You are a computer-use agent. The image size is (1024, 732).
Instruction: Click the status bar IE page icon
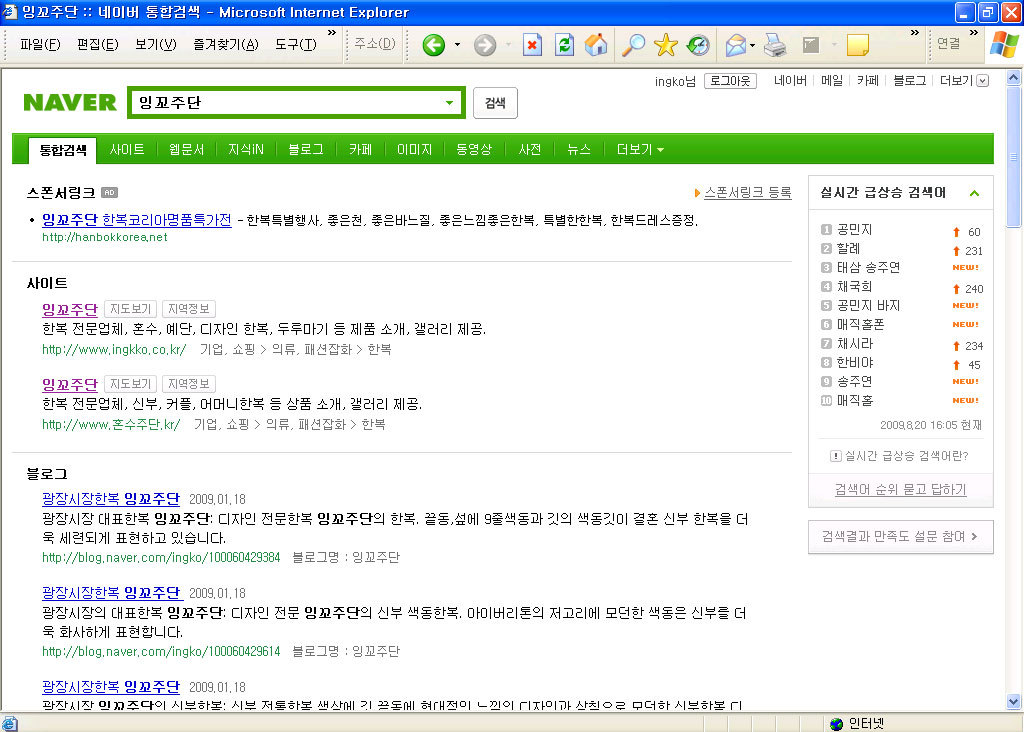coord(10,724)
